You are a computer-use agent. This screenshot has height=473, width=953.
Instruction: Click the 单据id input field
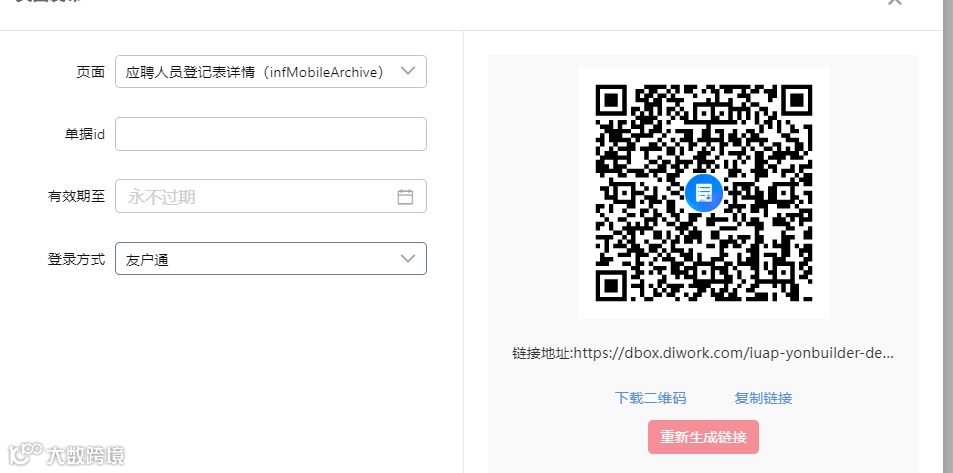[x=270, y=134]
